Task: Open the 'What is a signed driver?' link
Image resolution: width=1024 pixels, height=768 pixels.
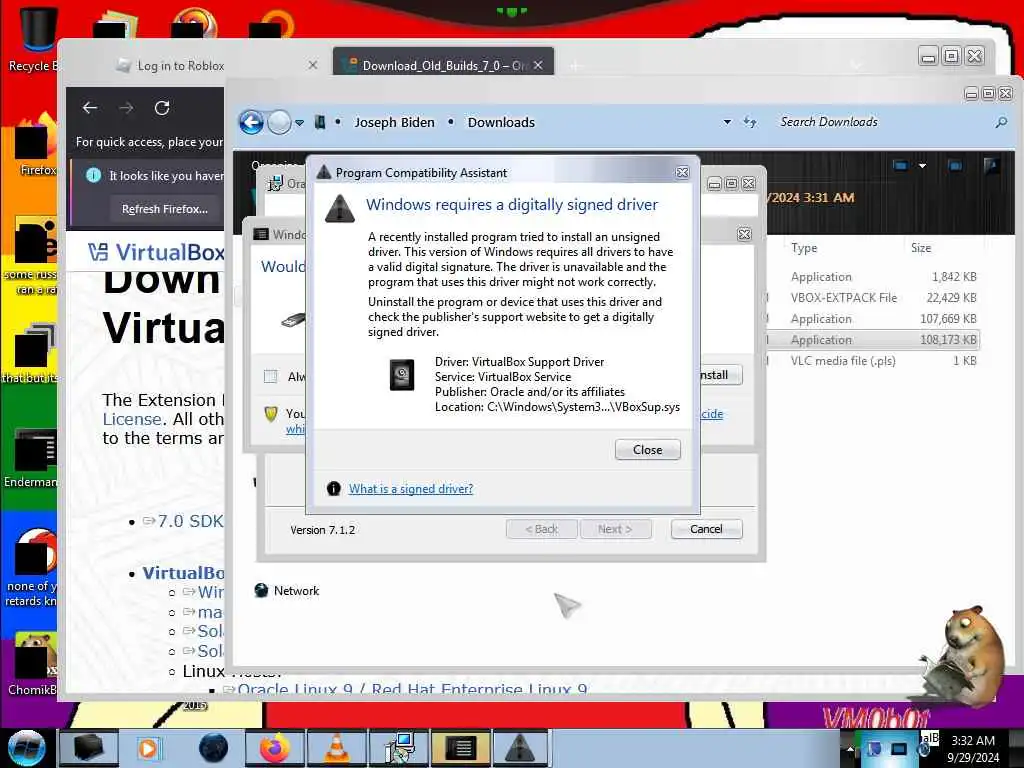Action: 411,488
